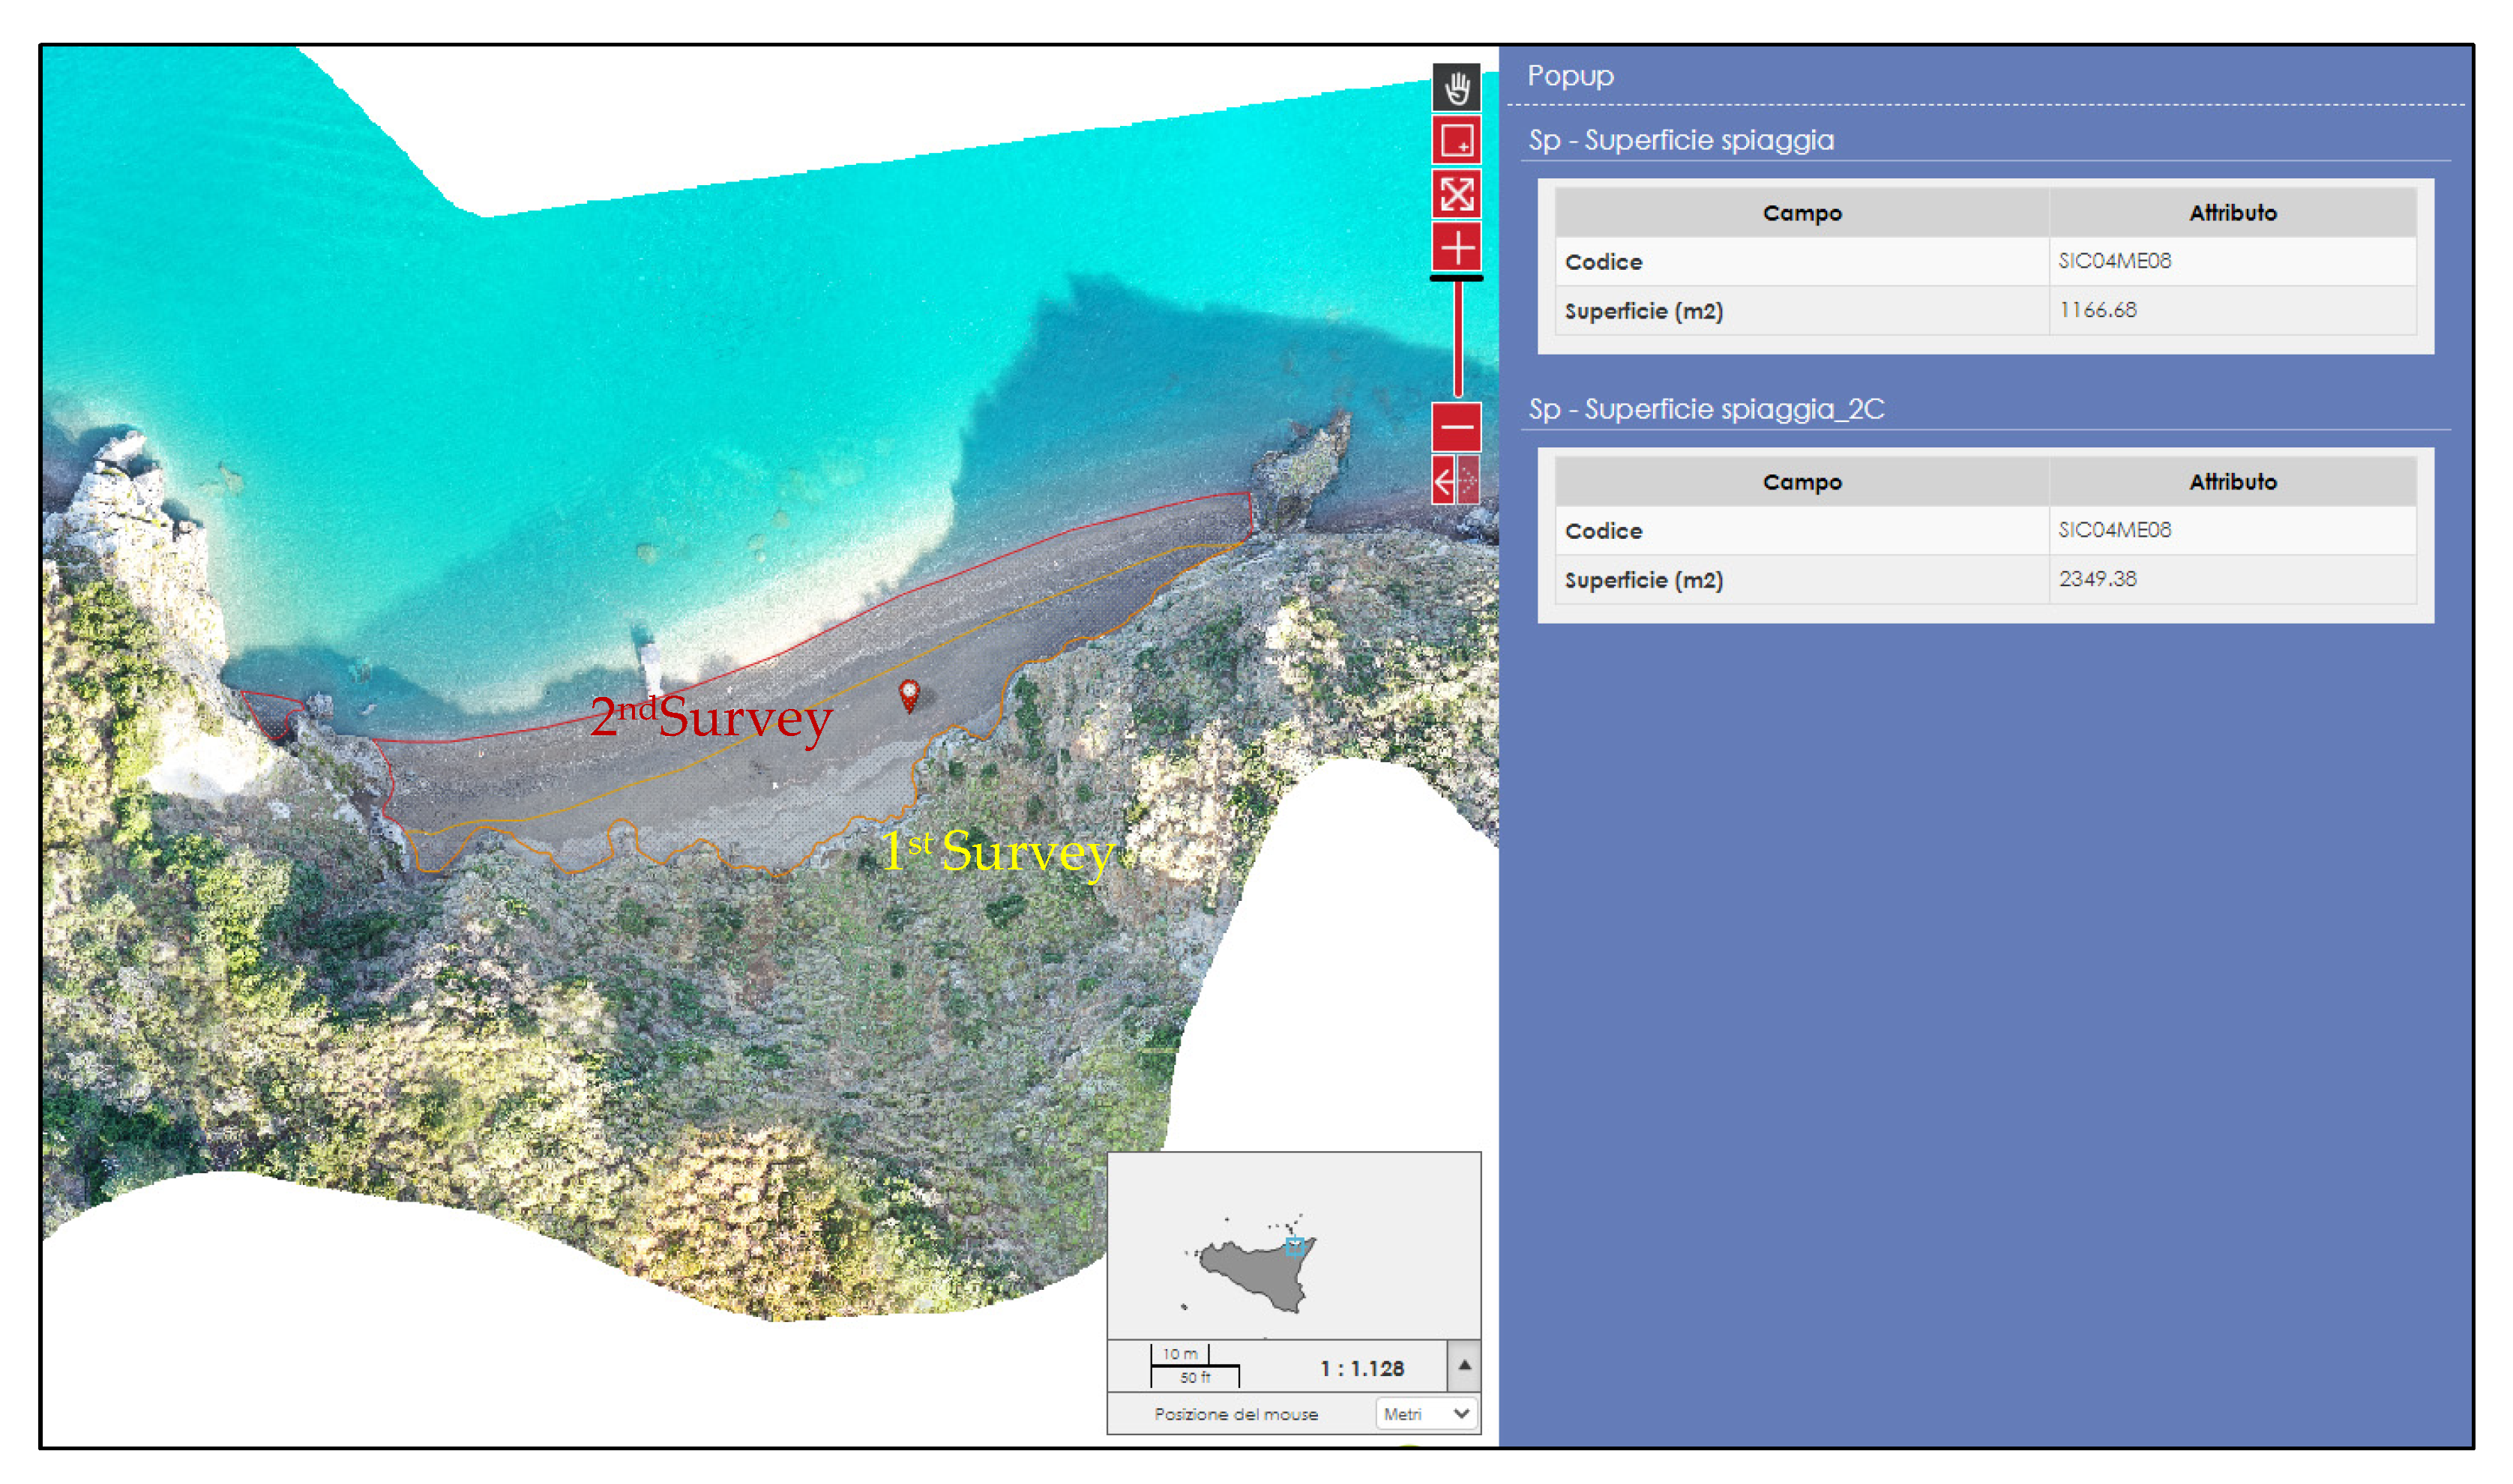Select the 2349.38 surface value cell
Image resolution: width=2513 pixels, height=1484 pixels.
[2097, 579]
